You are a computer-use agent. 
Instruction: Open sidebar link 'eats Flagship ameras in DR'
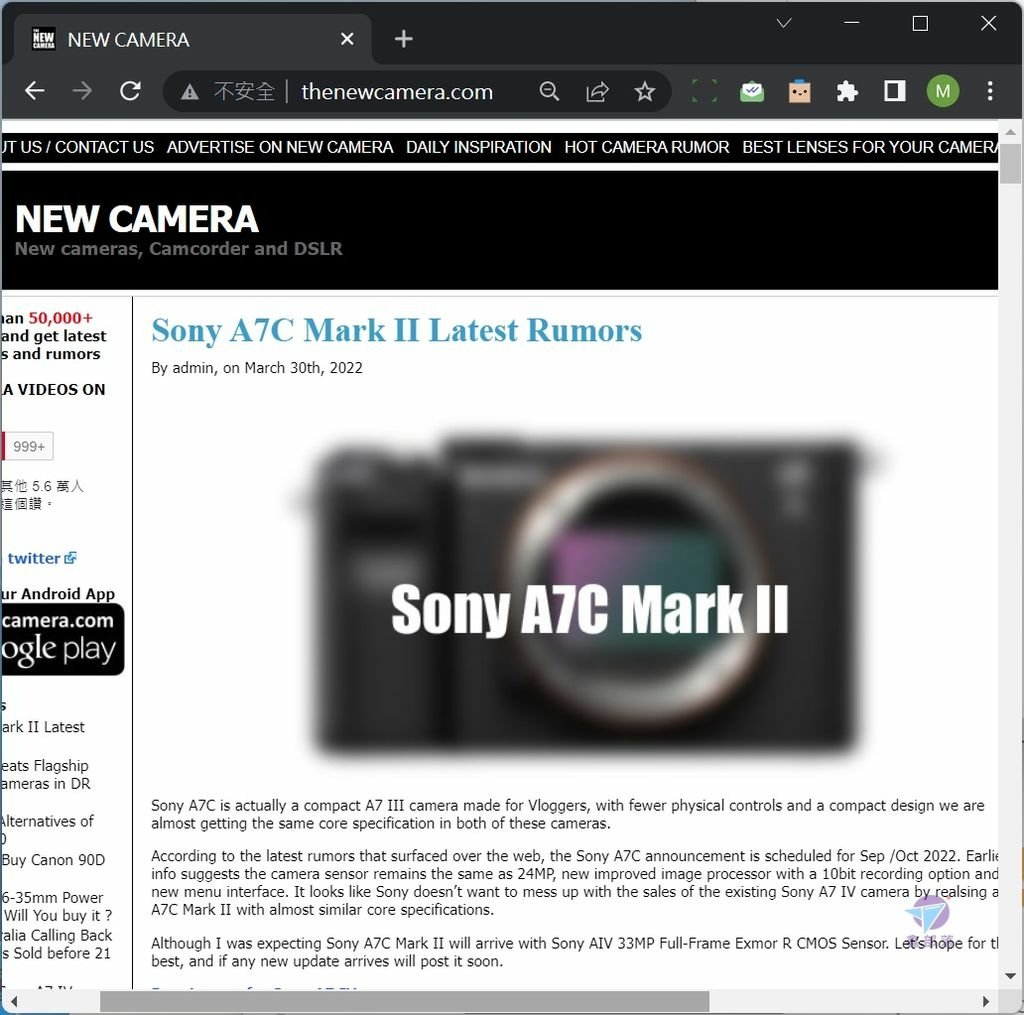pos(46,775)
